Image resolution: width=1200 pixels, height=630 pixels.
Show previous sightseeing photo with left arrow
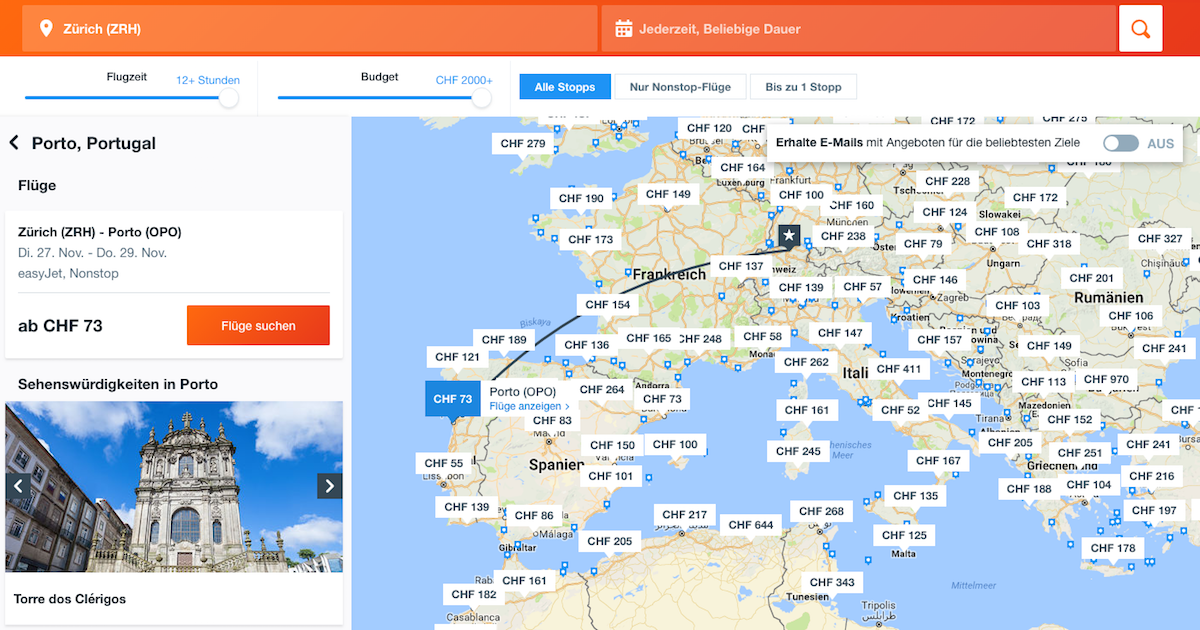coord(18,486)
